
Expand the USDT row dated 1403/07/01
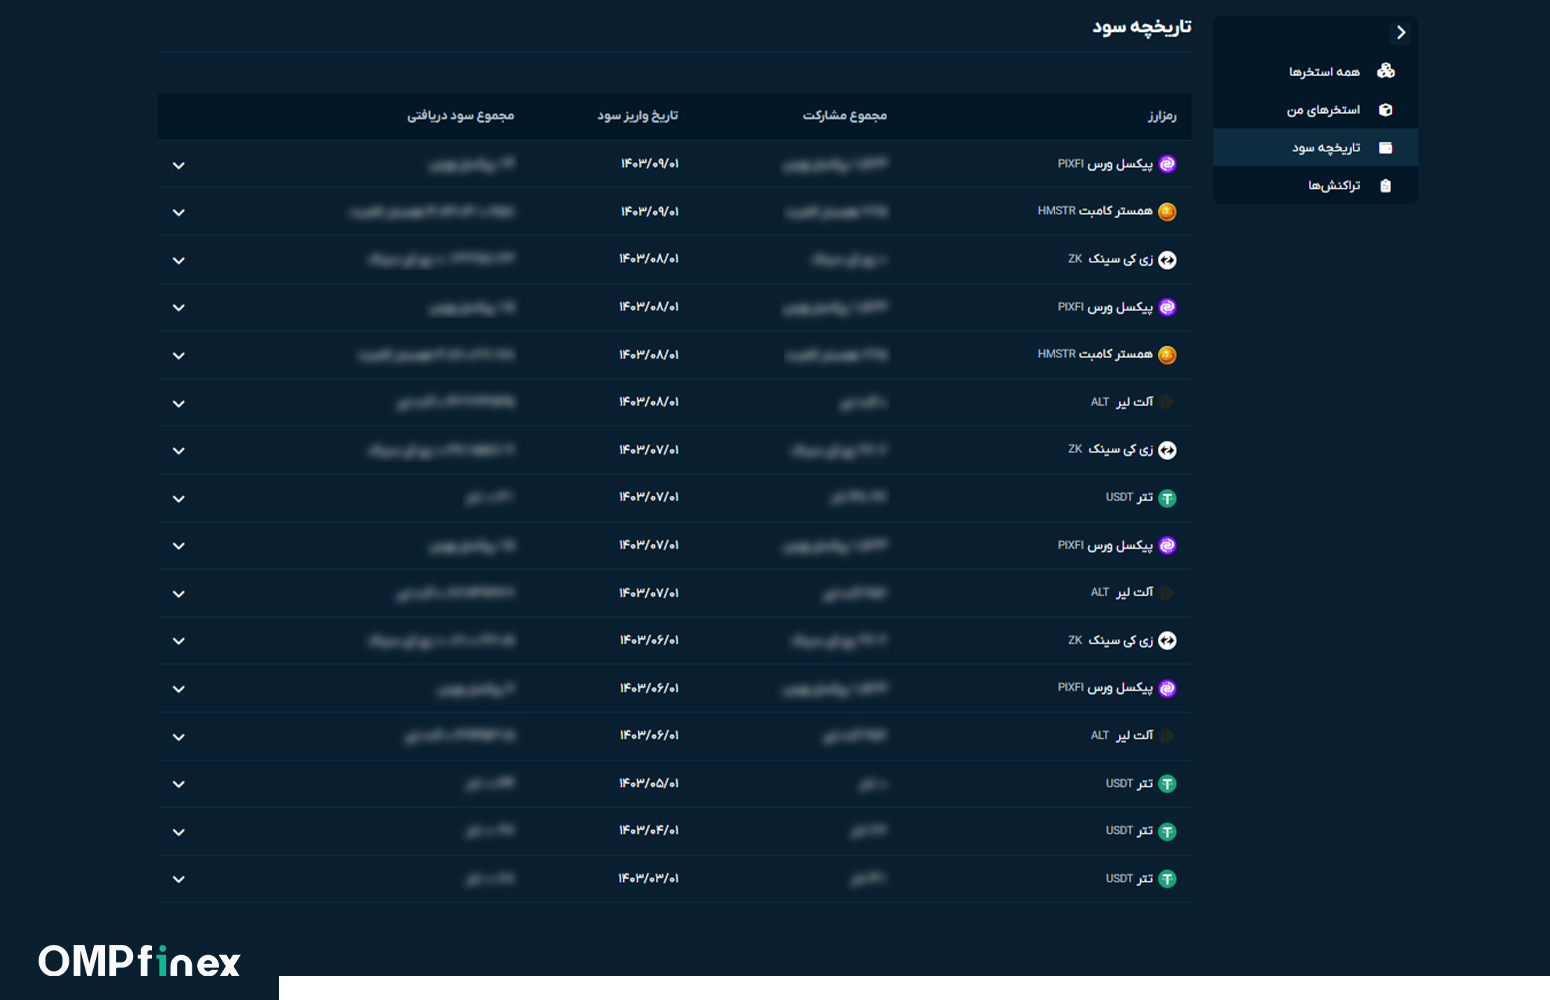[179, 498]
